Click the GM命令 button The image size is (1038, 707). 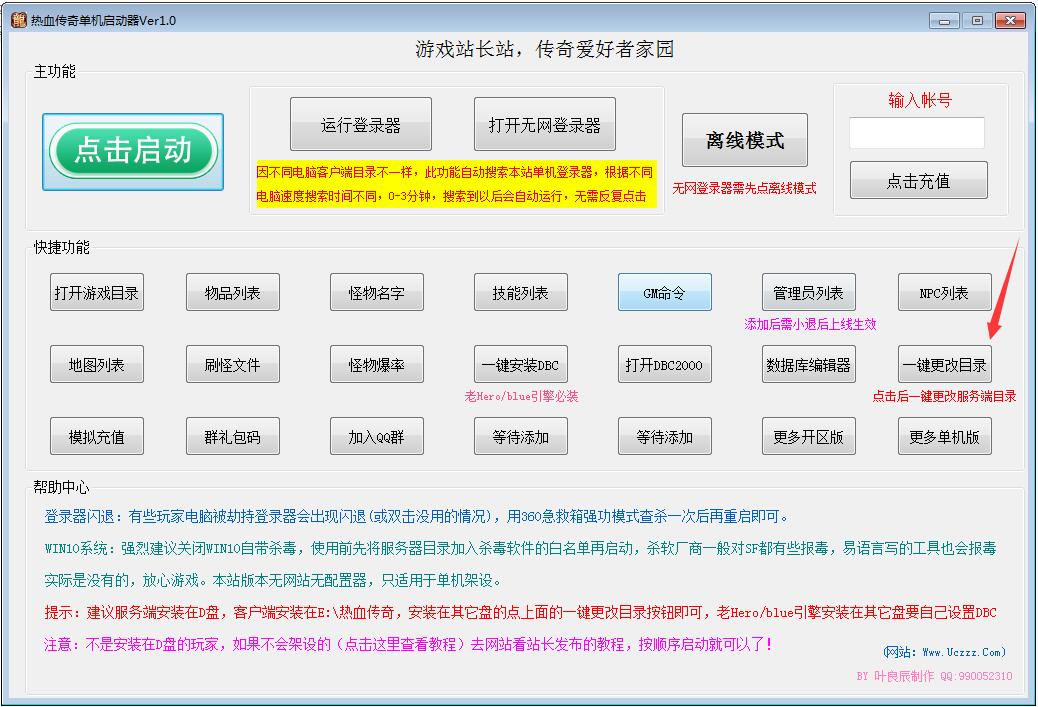[x=665, y=292]
